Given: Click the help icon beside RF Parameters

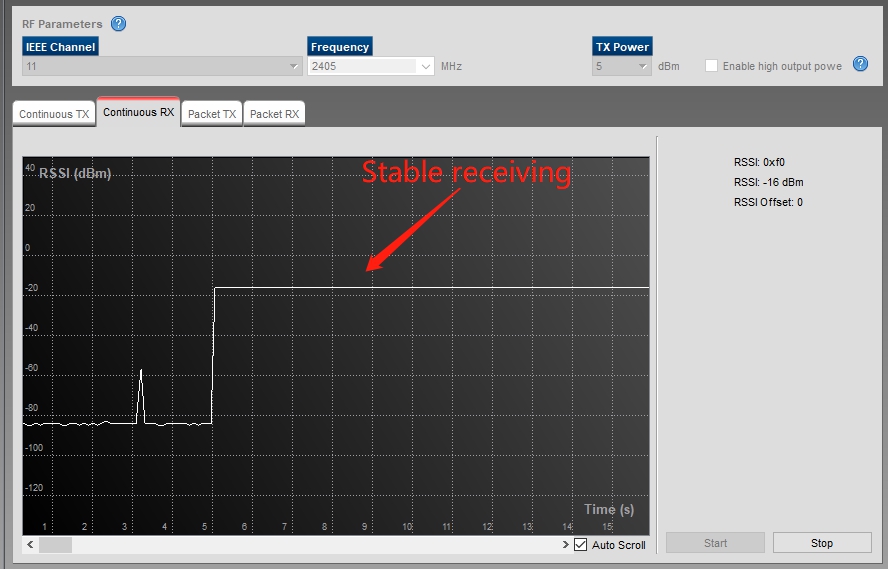Looking at the screenshot, I should pyautogui.click(x=119, y=24).
